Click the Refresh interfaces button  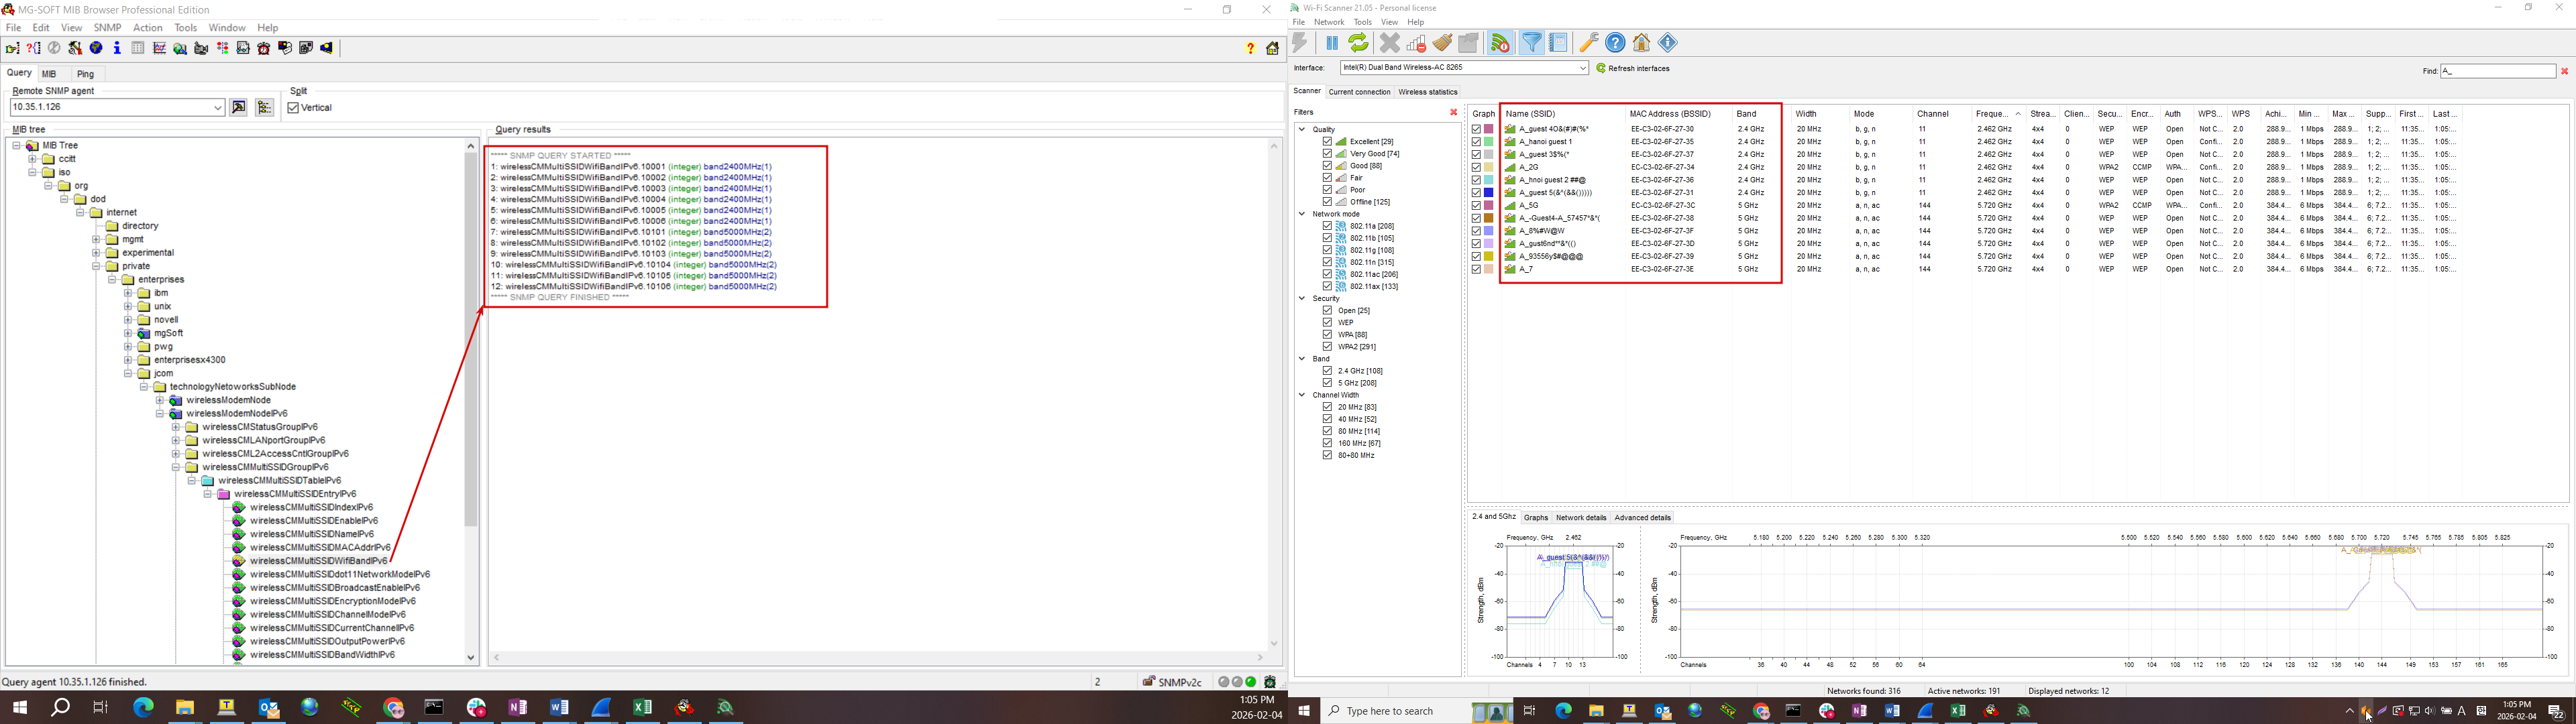coord(1633,69)
